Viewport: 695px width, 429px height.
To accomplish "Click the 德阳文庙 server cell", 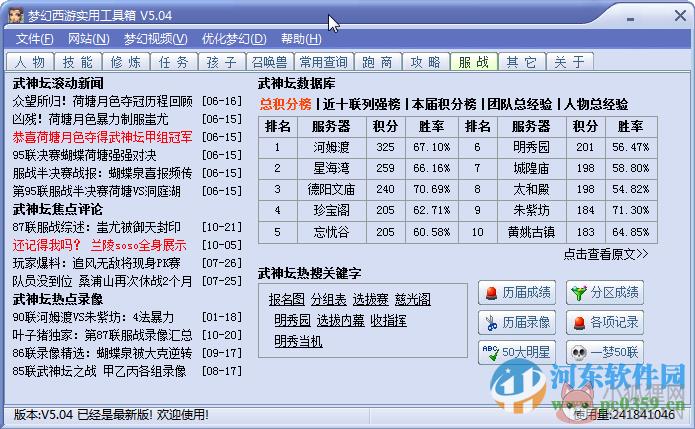I will coord(332,190).
